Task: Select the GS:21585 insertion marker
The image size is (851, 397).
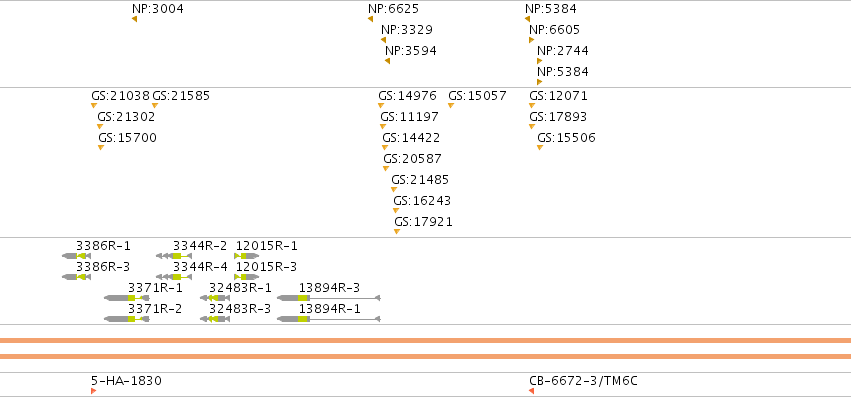Action: [x=155, y=105]
